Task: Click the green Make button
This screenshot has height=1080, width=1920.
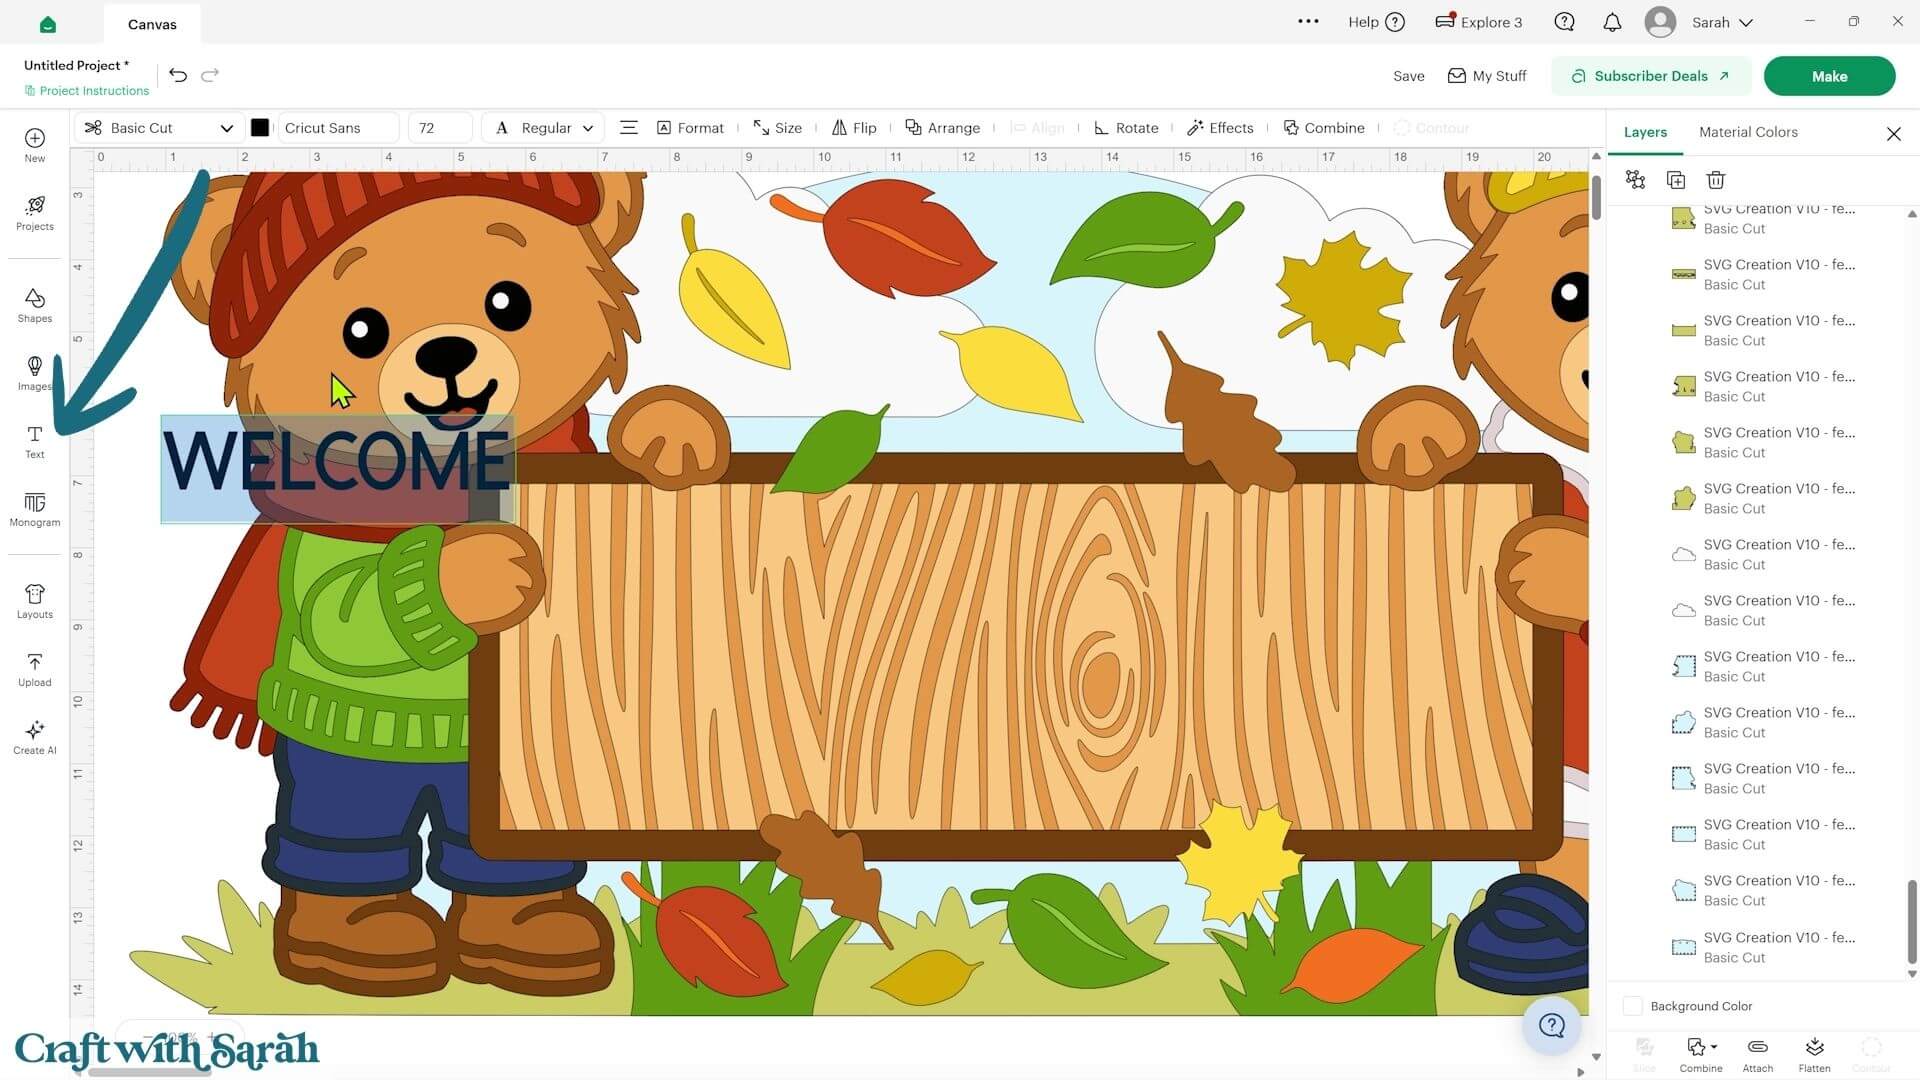Action: 1829,76
